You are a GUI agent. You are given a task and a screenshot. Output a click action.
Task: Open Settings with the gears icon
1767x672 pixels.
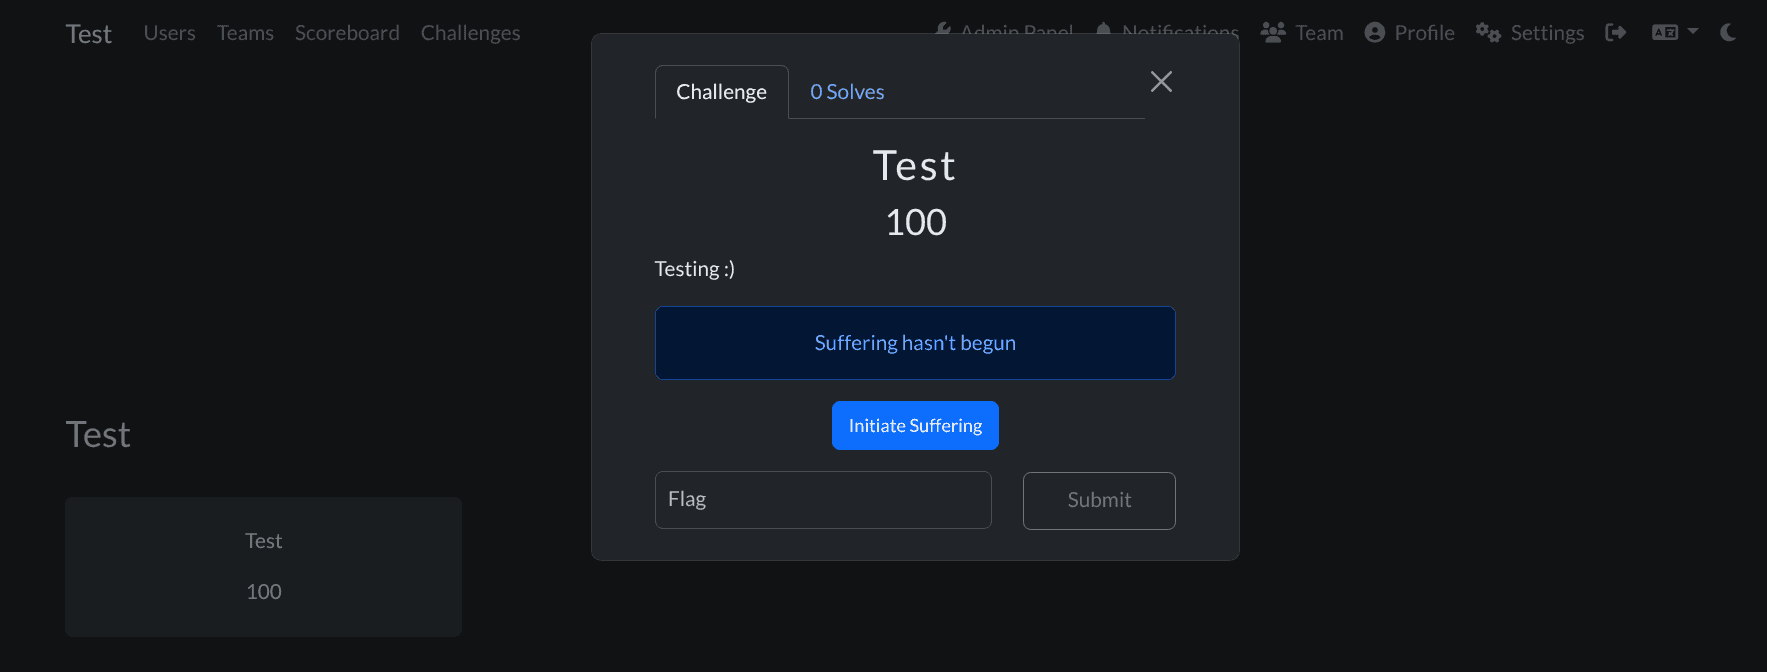click(x=1488, y=33)
